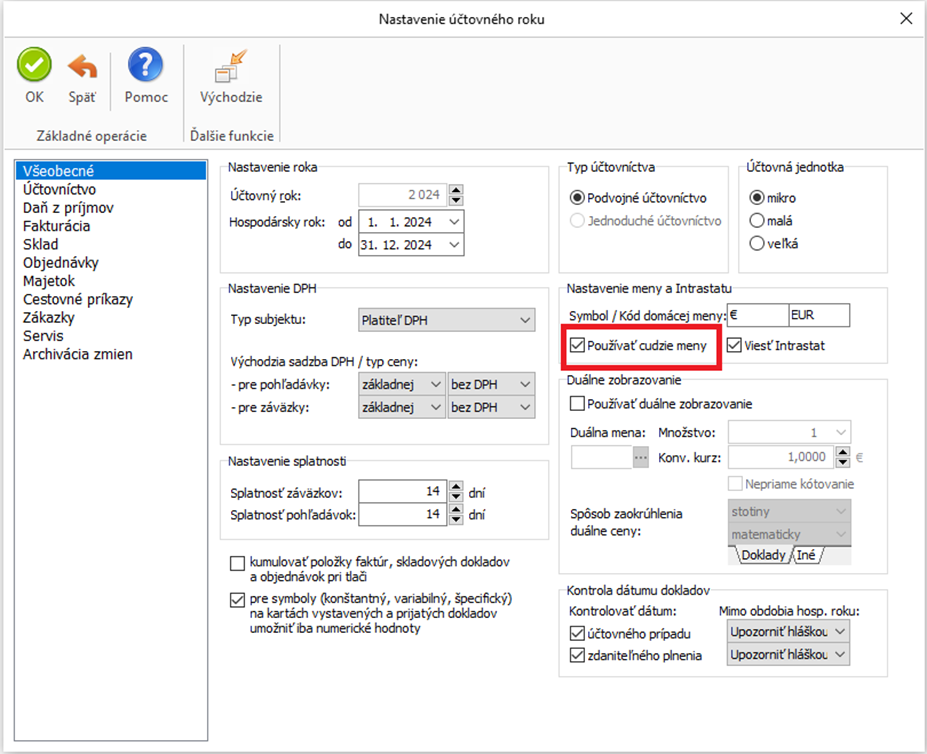Click ellipsis button next to Duálna mena
Screen dimensions: 927x754
pyautogui.click(x=642, y=457)
